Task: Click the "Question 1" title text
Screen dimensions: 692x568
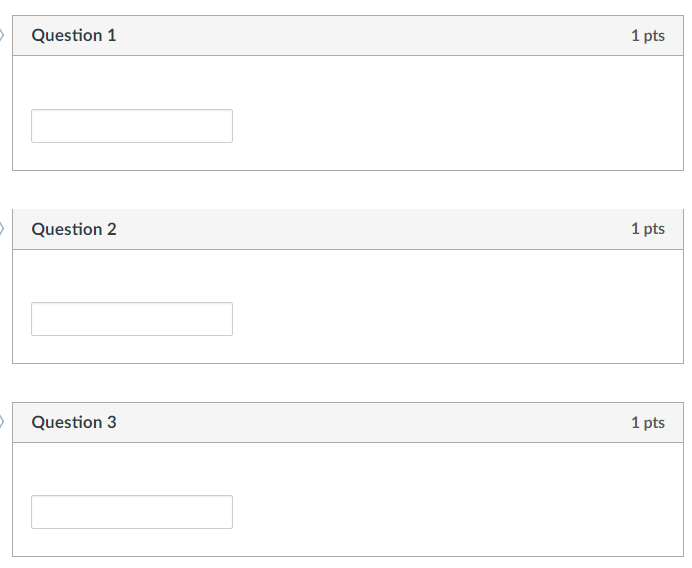Action: point(74,36)
